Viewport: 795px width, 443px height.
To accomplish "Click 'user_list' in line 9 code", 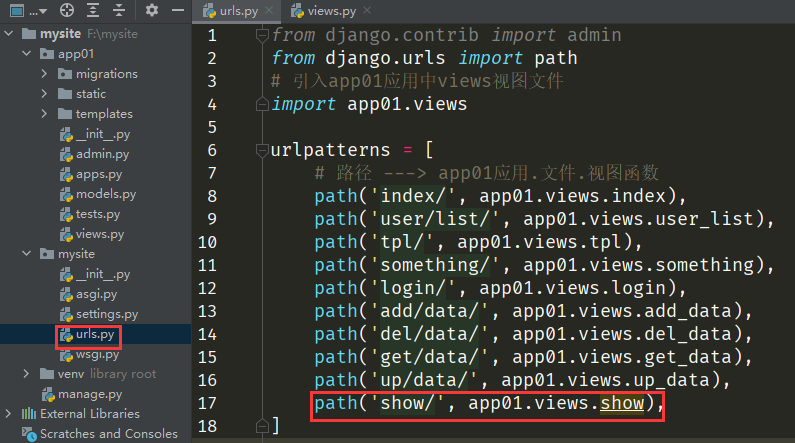I will 705,219.
